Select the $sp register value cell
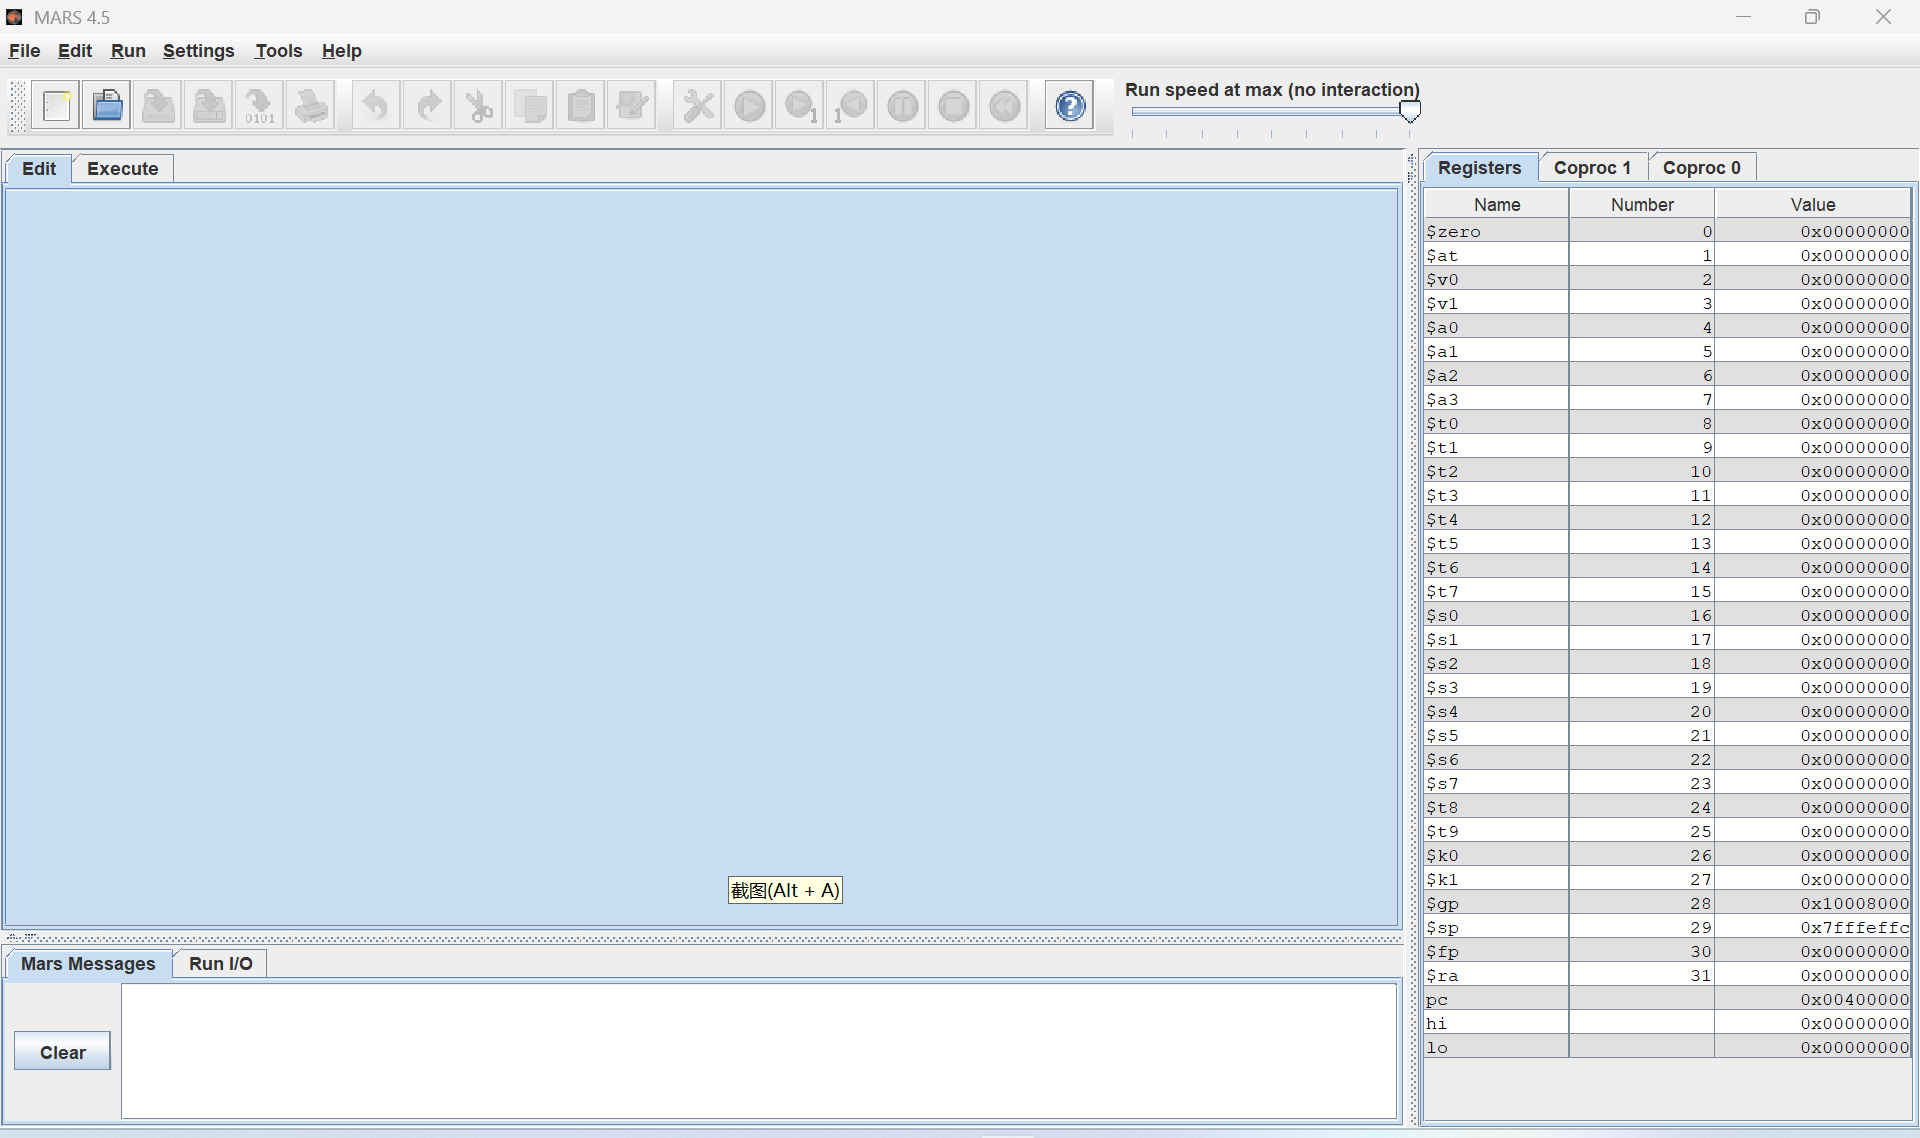Screen dimensions: 1920x1138 1812,928
